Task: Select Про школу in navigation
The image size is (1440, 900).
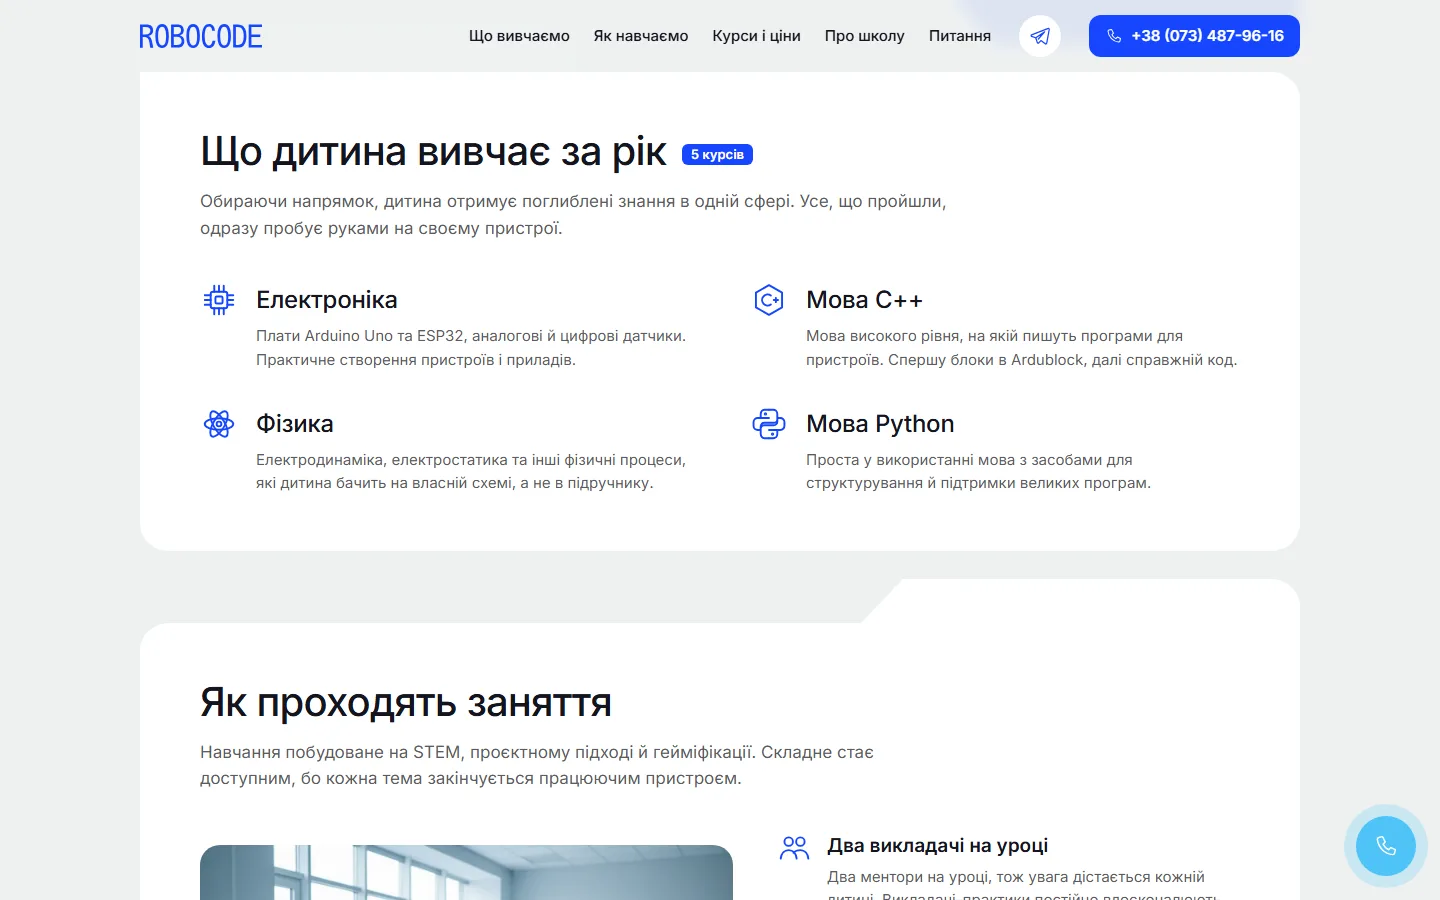Action: [x=865, y=36]
